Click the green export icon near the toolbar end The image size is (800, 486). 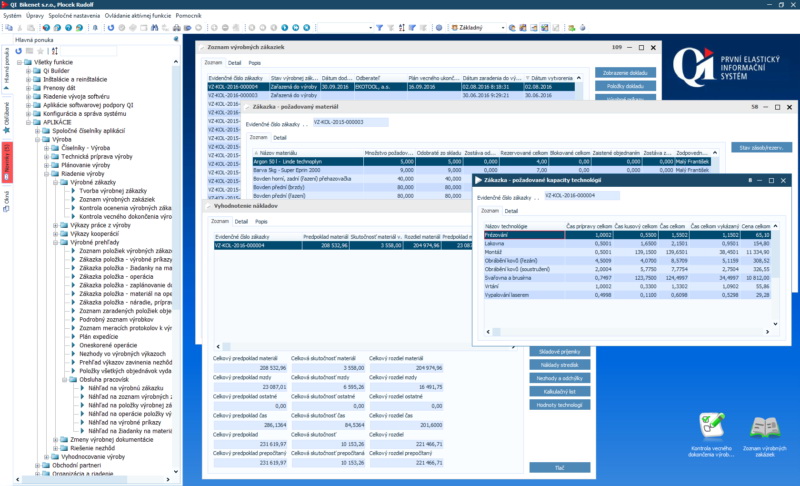coord(571,28)
